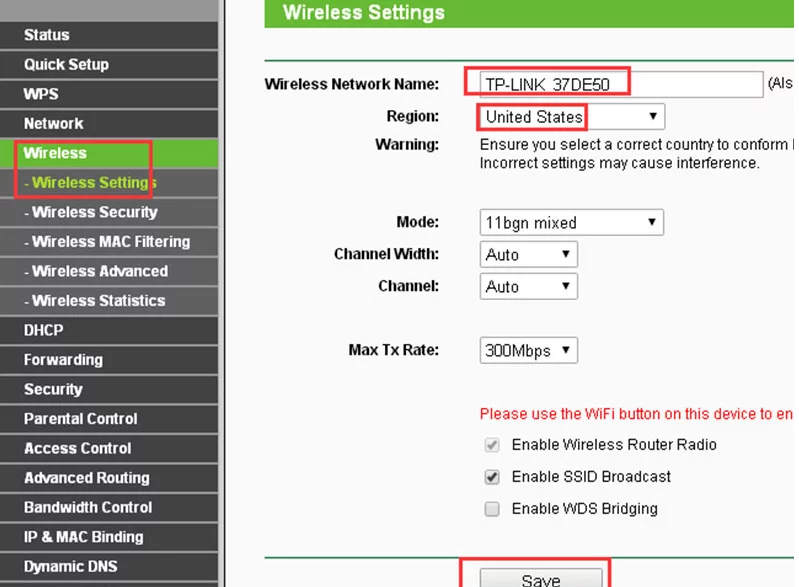
Task: Toggle Enable SSID Broadcast checkbox
Action: 492,477
